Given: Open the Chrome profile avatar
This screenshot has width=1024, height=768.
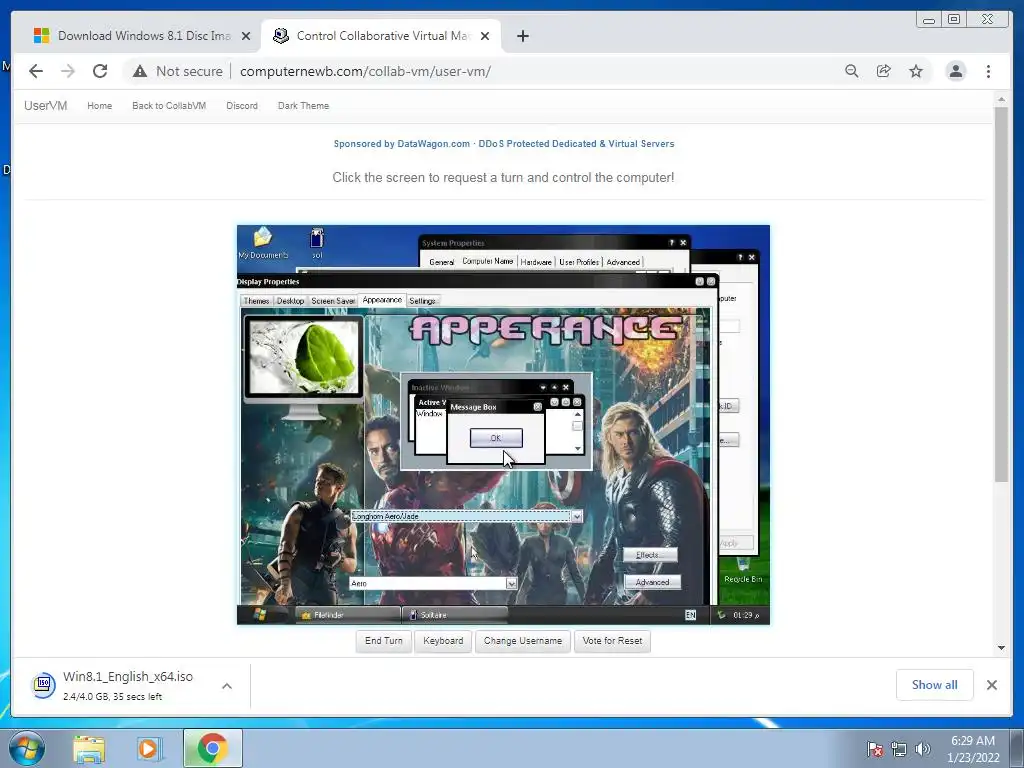Looking at the screenshot, I should pyautogui.click(x=956, y=71).
